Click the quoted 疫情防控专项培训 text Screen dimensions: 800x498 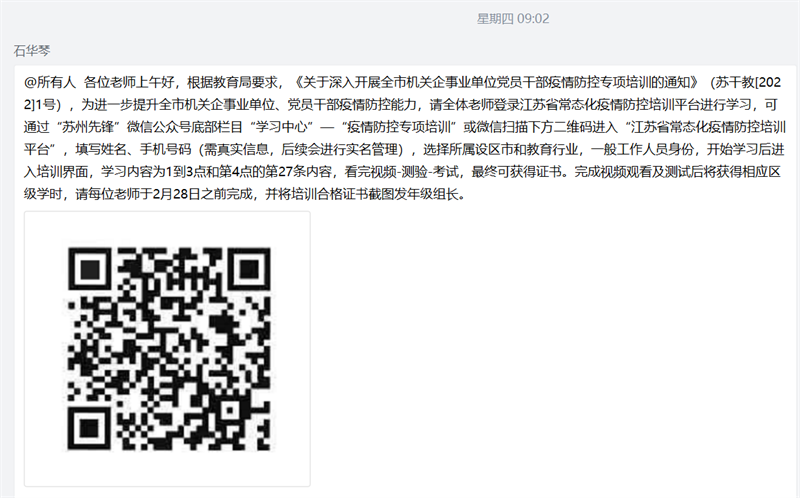(398, 127)
